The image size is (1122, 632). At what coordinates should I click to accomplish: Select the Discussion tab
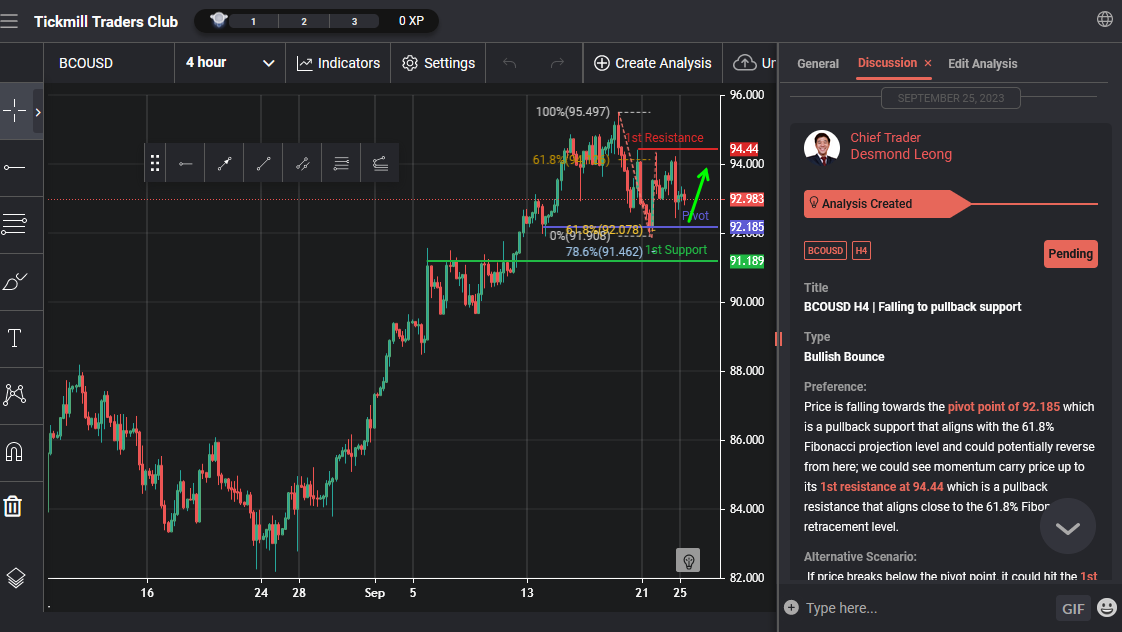(x=887, y=63)
